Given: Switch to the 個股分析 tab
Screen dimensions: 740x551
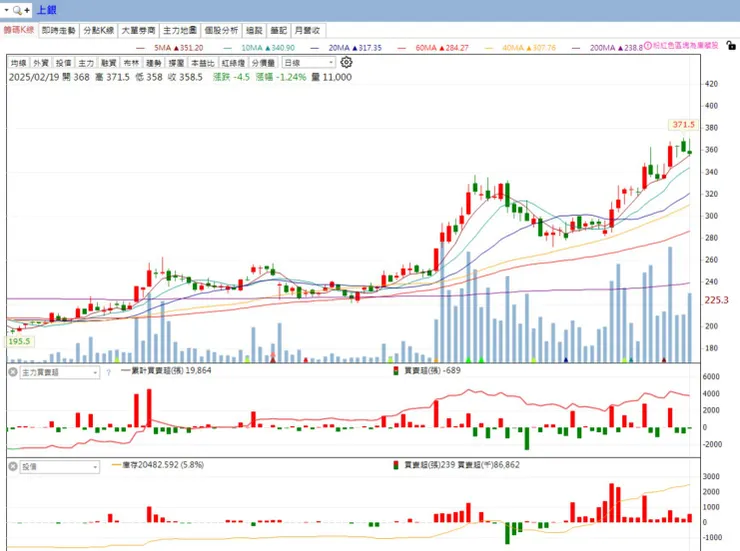Looking at the screenshot, I should (x=221, y=30).
